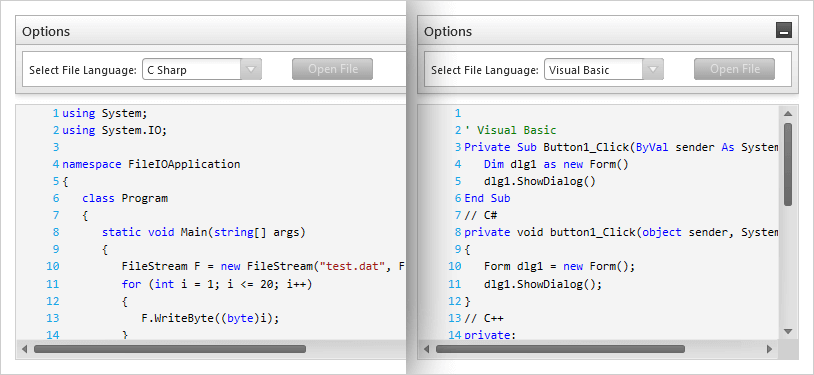
Task: Click the "static void Main" line
Action: point(204,232)
